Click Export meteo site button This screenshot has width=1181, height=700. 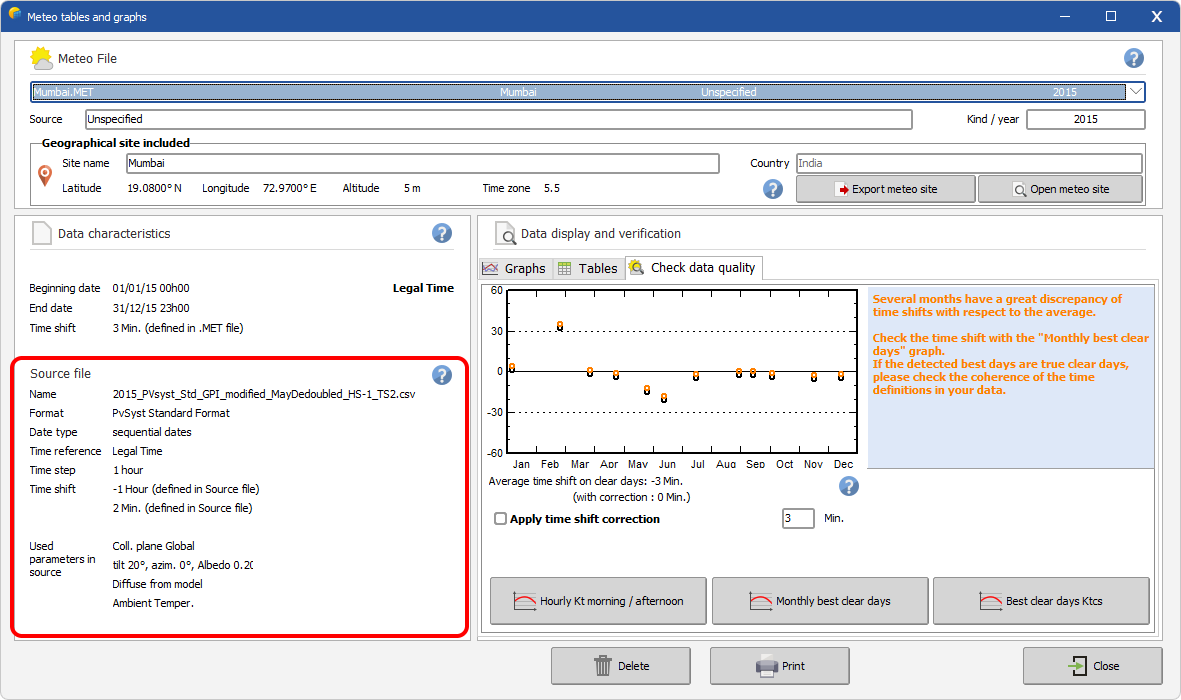coord(885,189)
